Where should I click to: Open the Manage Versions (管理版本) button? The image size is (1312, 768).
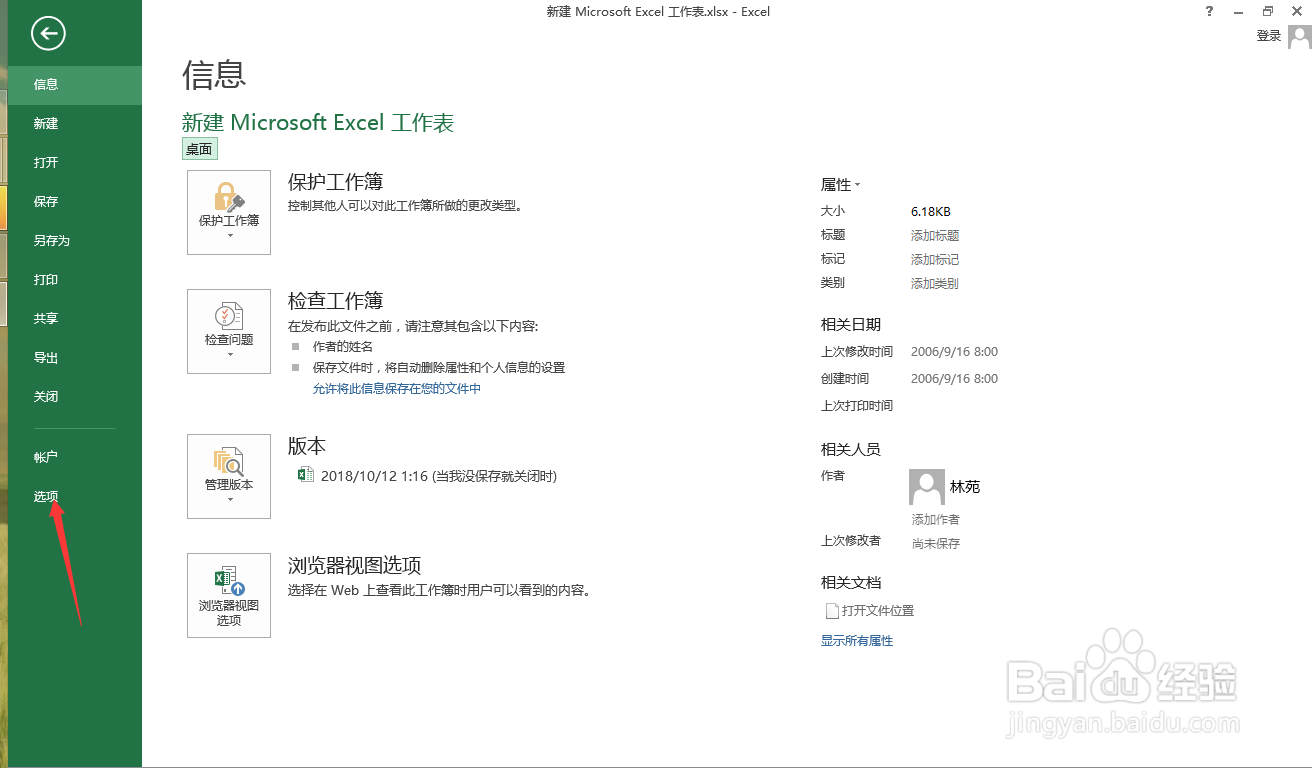229,476
